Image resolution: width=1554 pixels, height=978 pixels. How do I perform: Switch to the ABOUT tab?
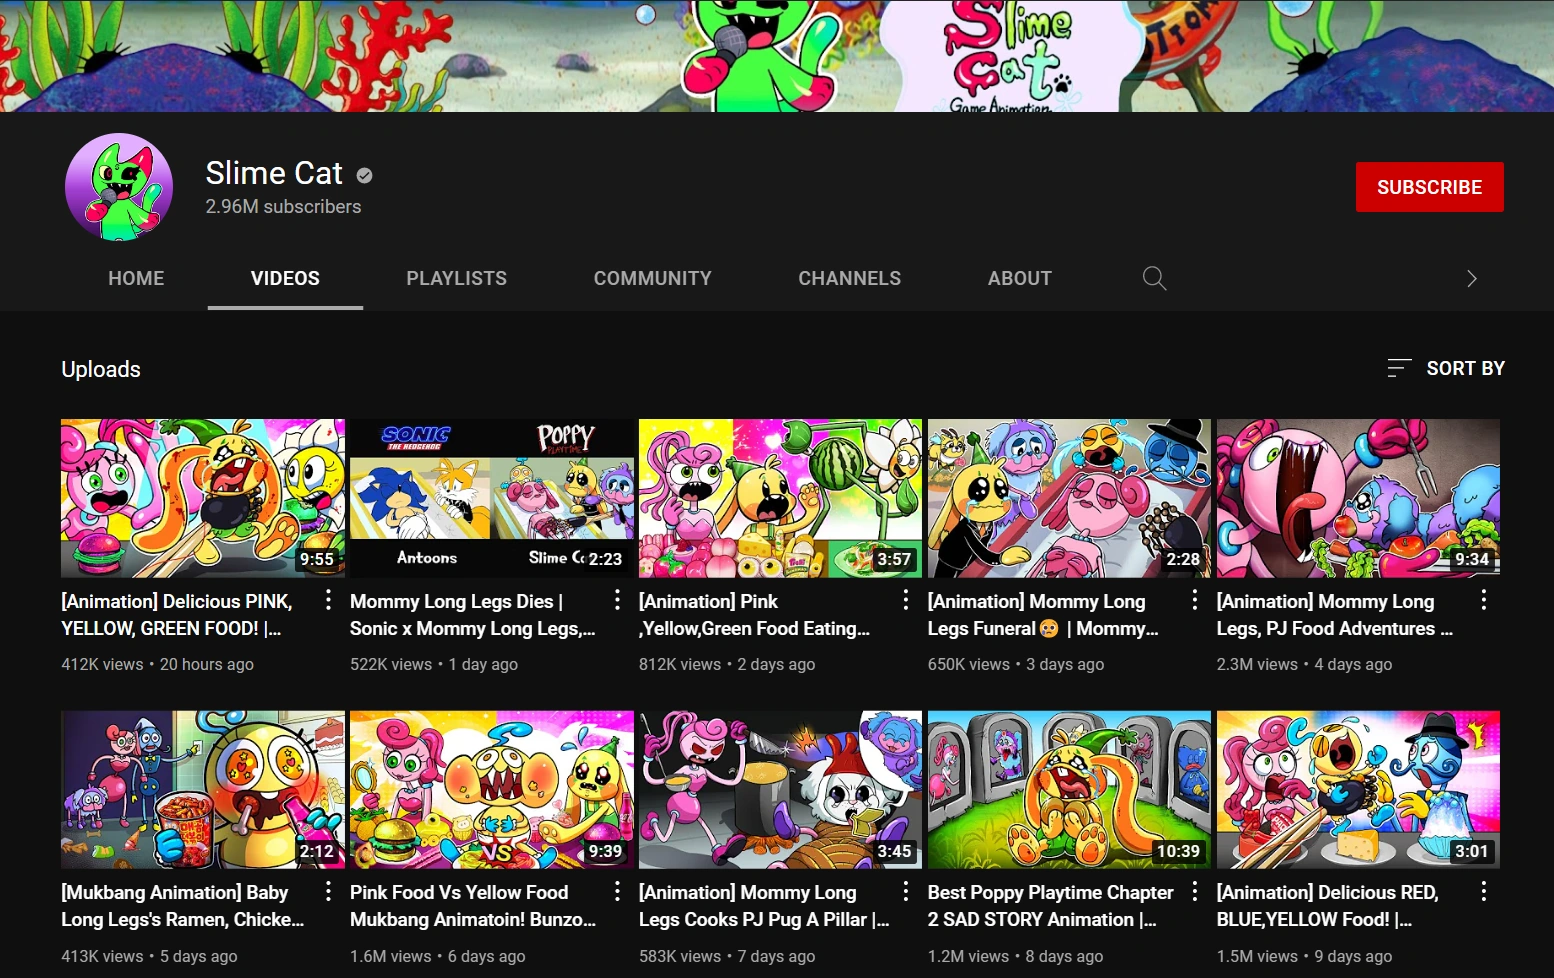1019,278
